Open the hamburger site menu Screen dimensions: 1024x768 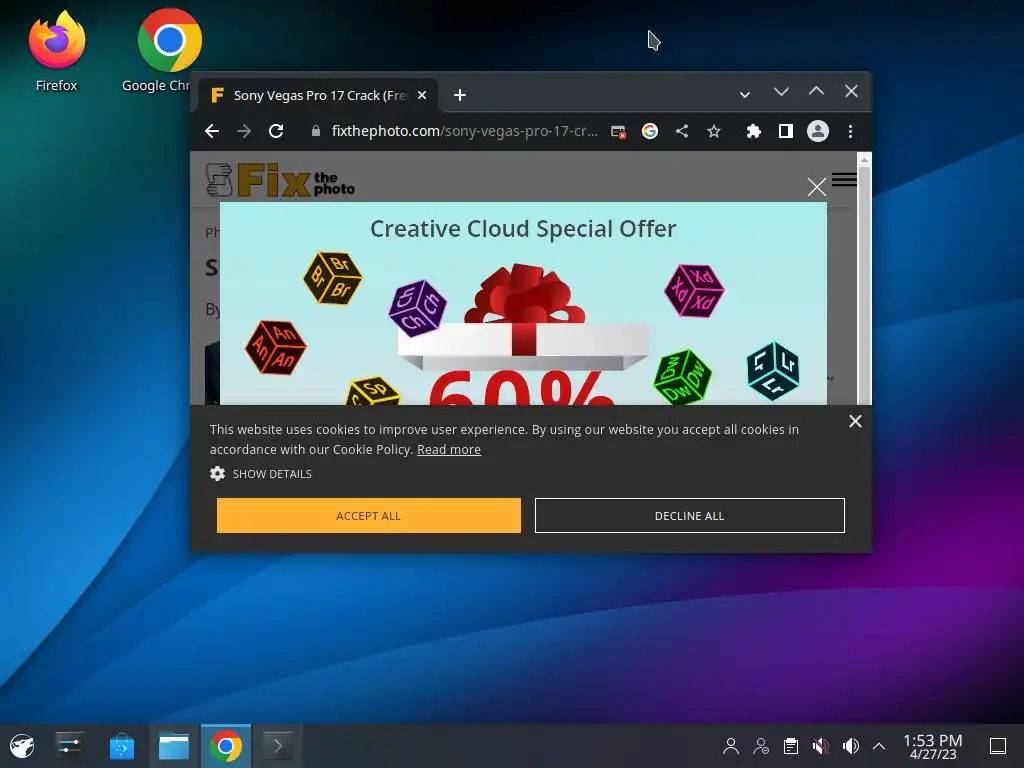coord(844,179)
